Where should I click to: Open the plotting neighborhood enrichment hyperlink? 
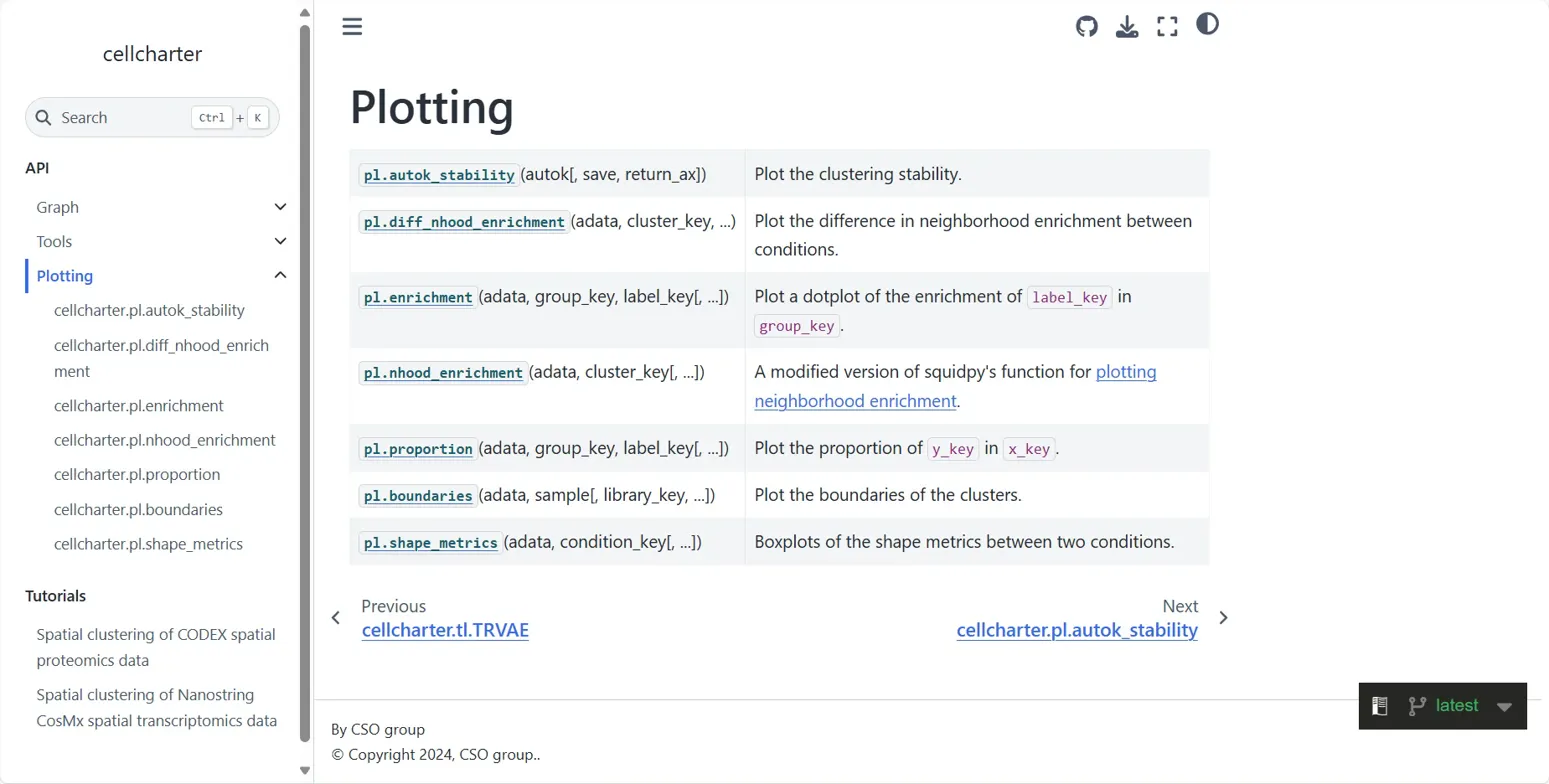(x=955, y=386)
